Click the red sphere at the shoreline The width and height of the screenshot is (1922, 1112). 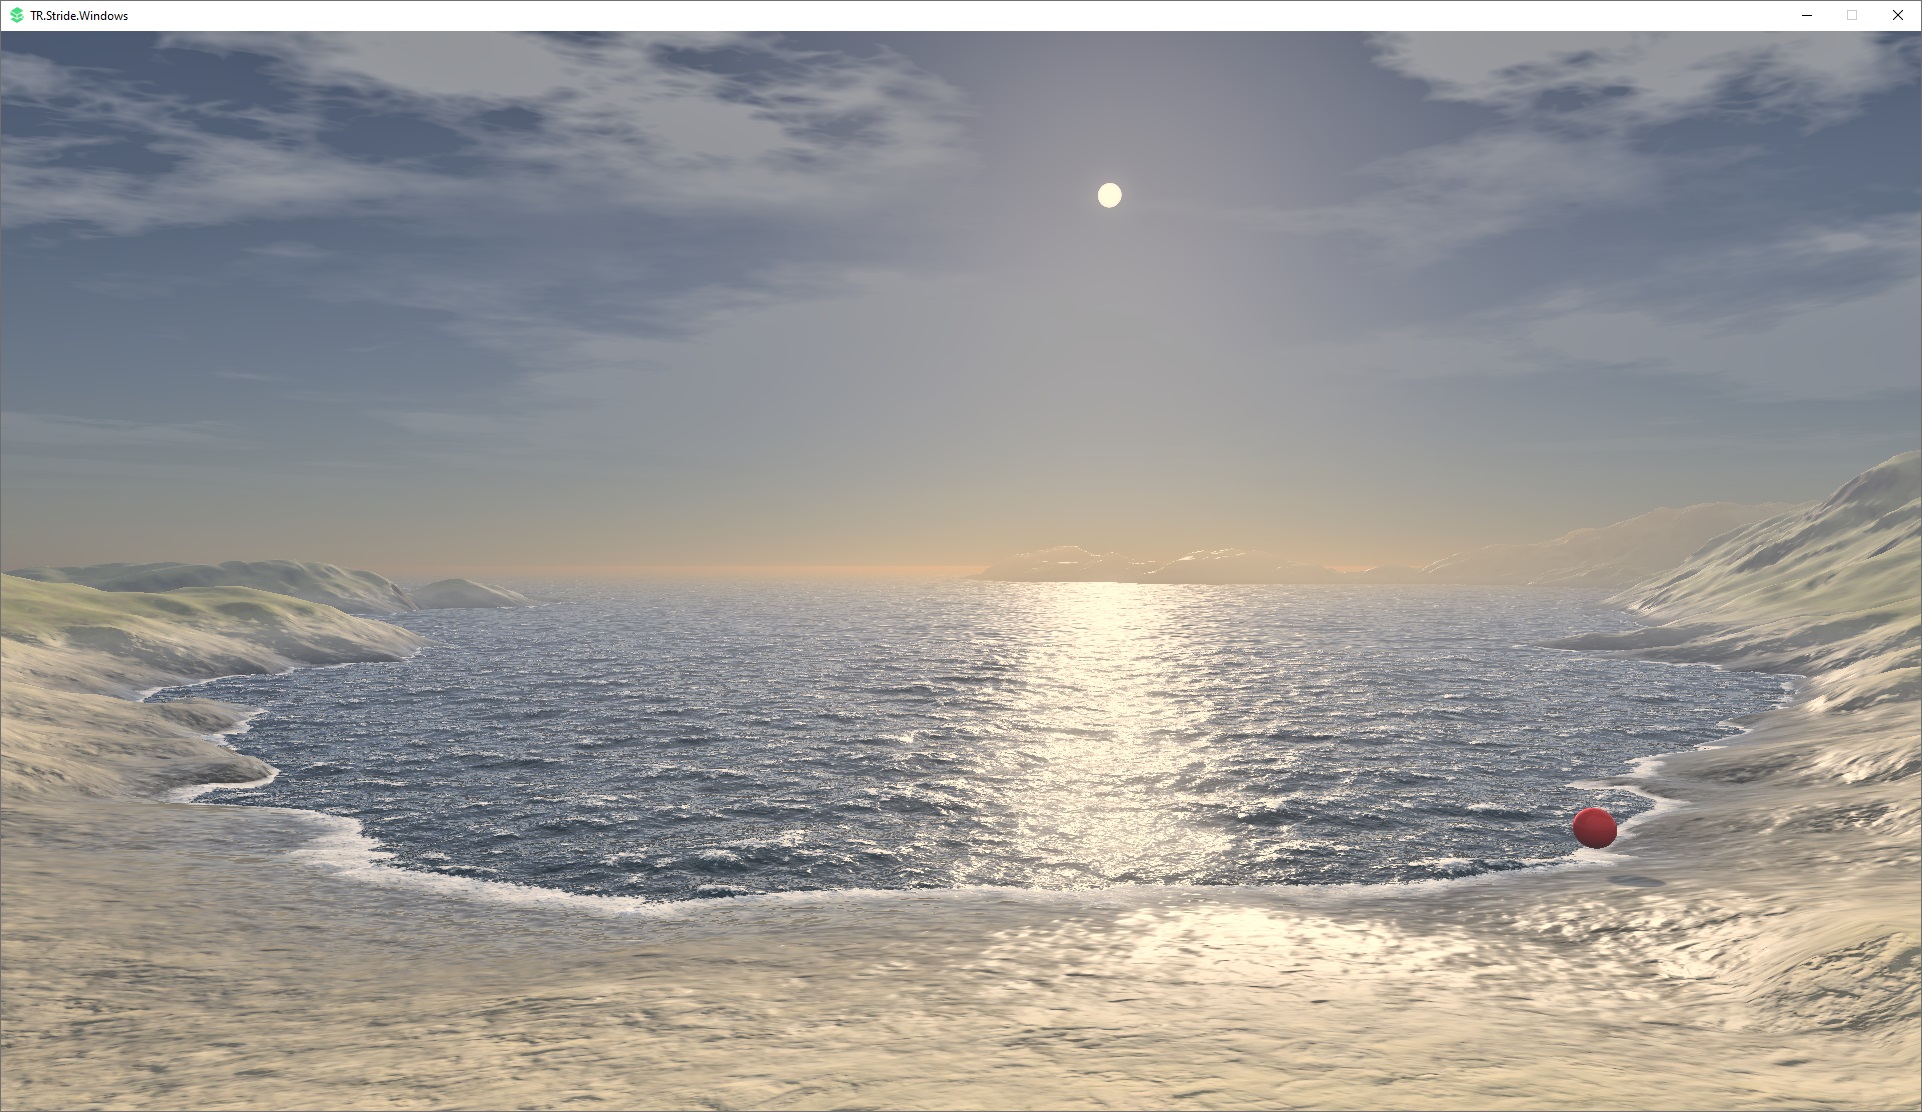tap(1594, 828)
